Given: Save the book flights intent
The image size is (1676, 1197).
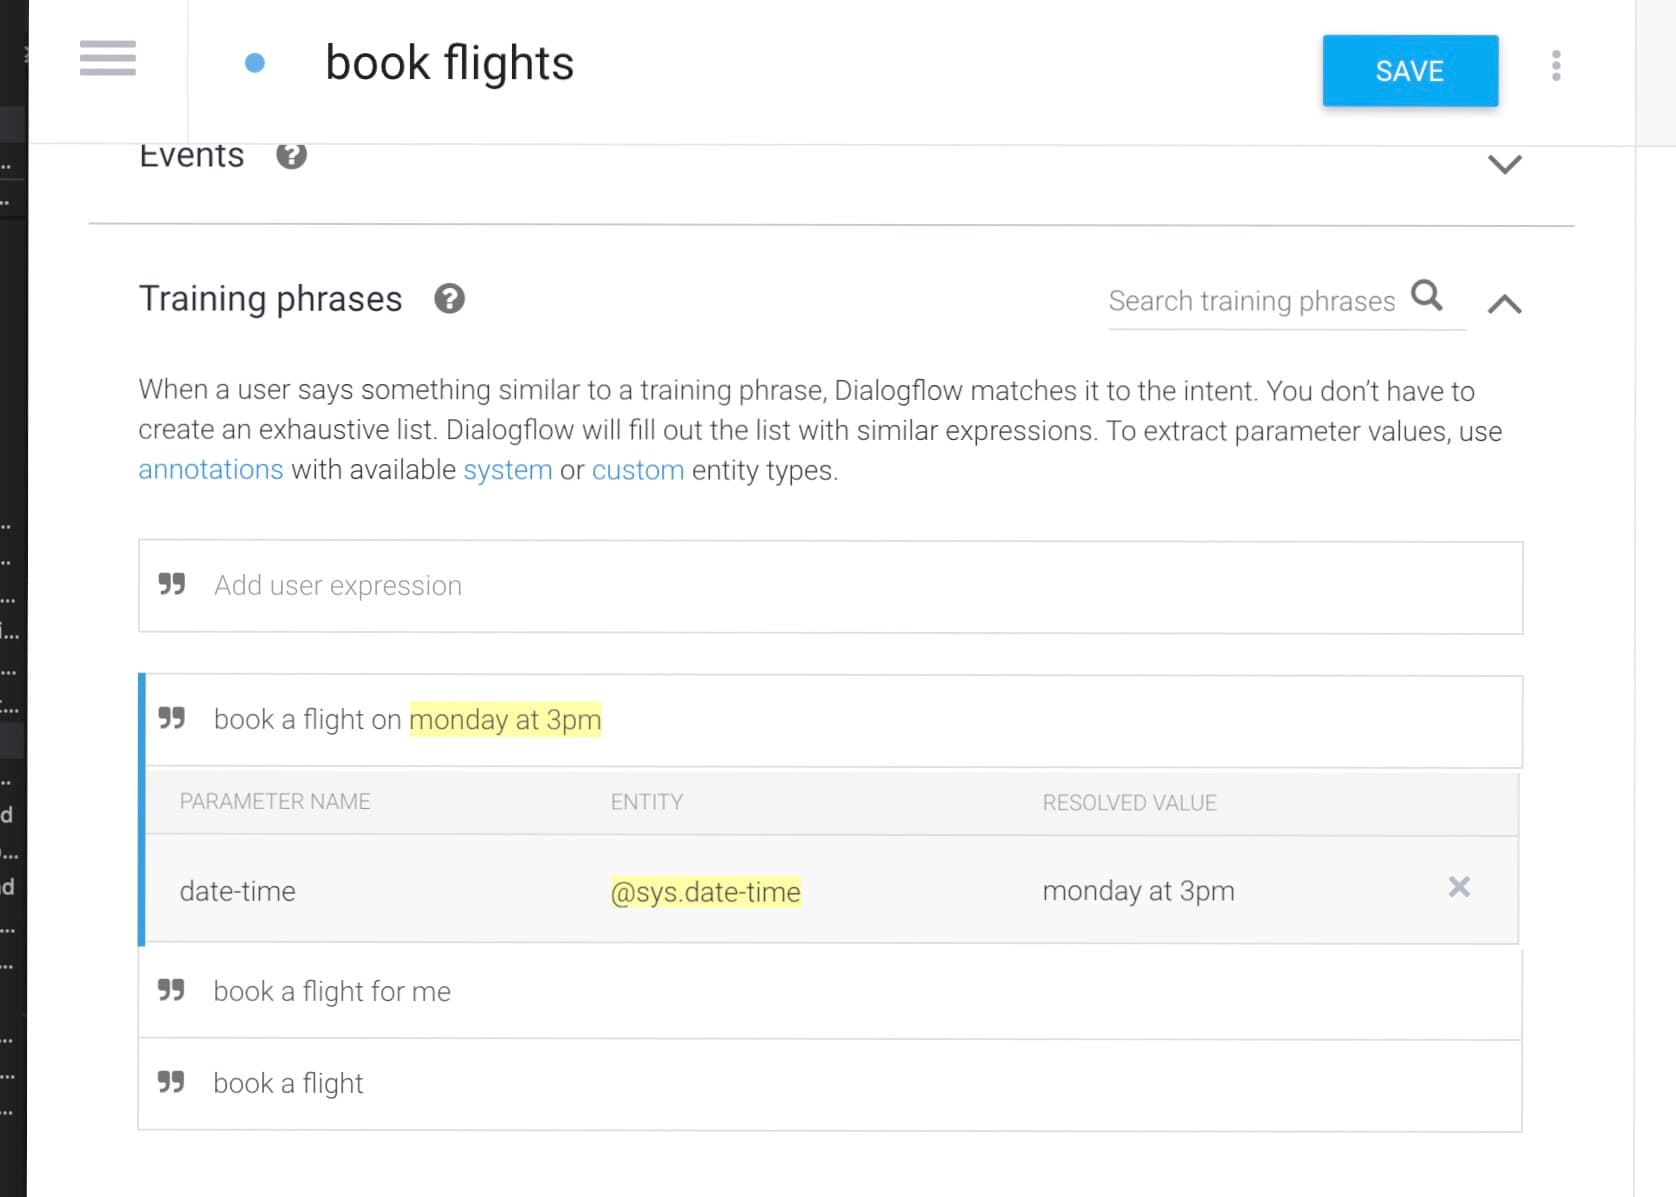Looking at the screenshot, I should pyautogui.click(x=1410, y=71).
